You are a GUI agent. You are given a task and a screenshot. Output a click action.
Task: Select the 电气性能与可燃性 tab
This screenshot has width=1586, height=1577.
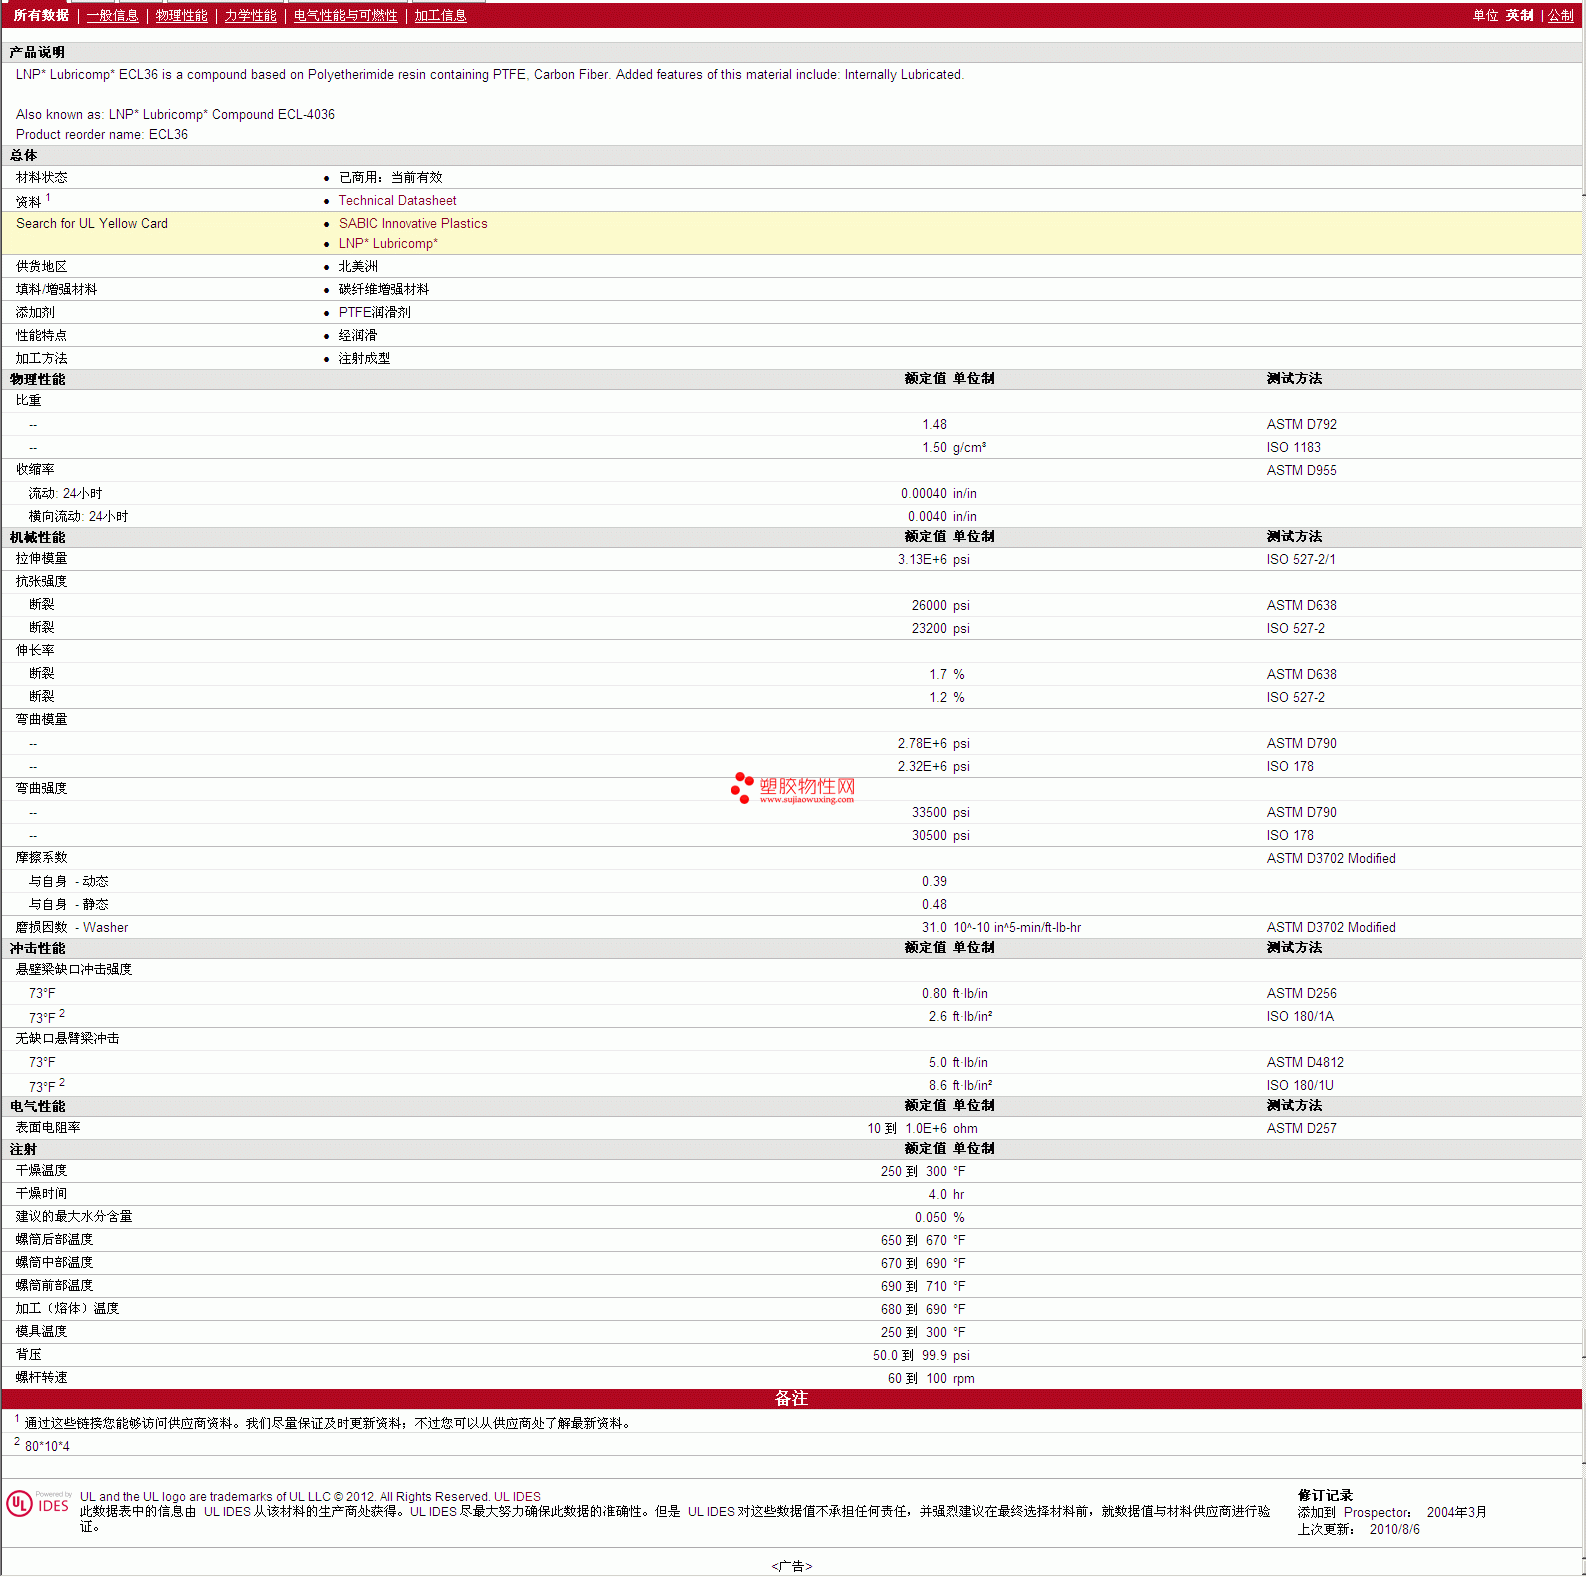click(345, 15)
